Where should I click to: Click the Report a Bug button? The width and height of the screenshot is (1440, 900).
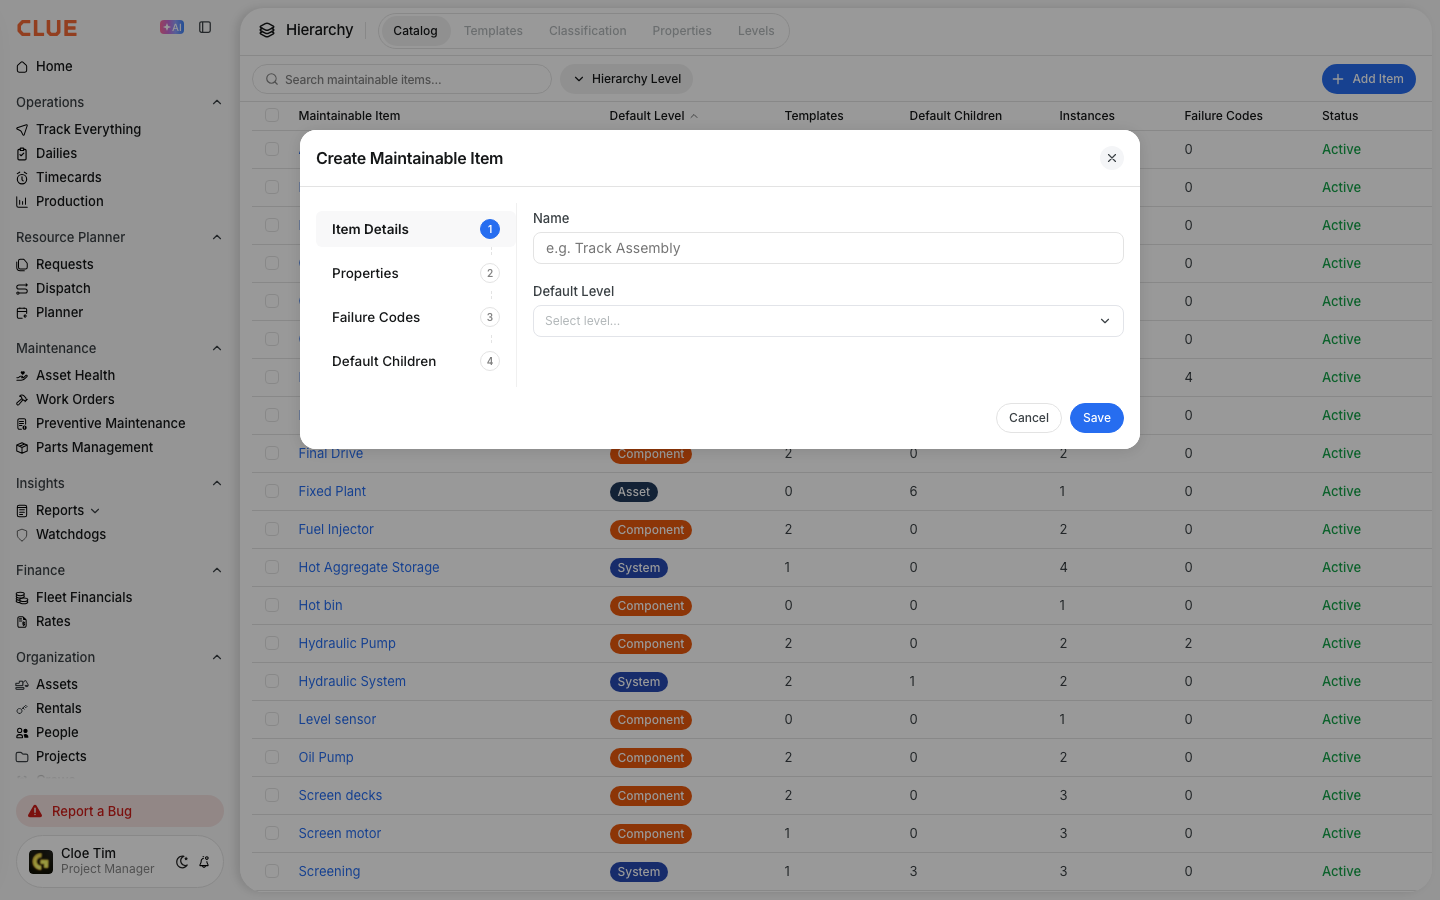point(120,811)
